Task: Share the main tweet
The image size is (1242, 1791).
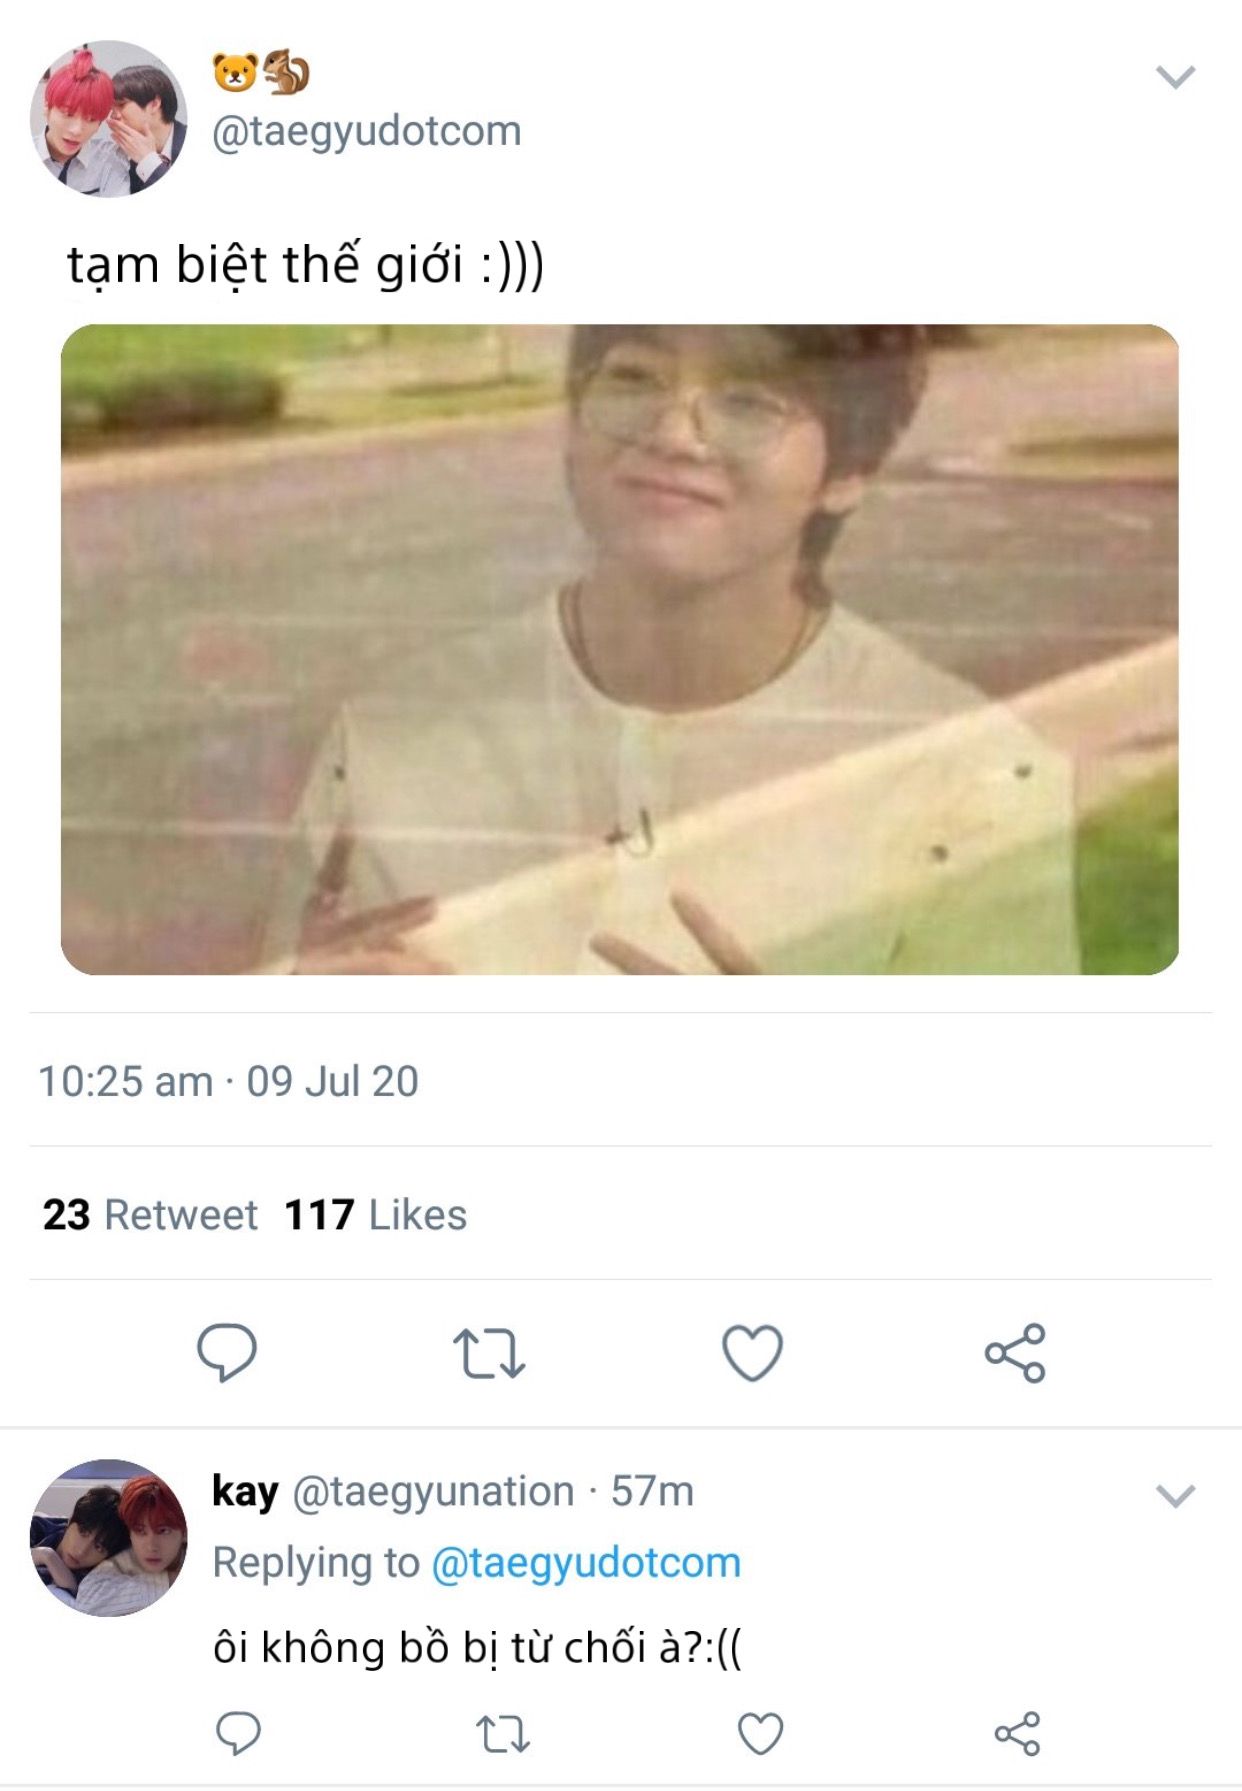Action: (x=1015, y=1353)
